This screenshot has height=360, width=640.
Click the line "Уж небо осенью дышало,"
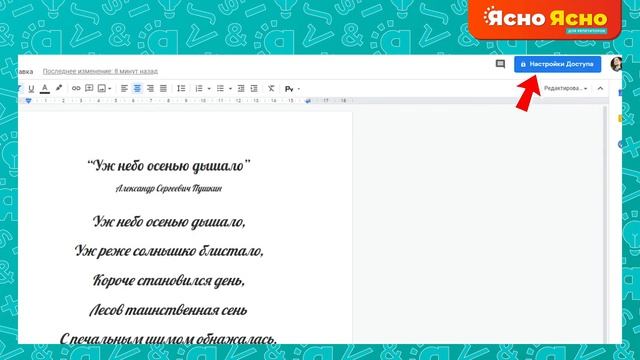pyautogui.click(x=169, y=222)
